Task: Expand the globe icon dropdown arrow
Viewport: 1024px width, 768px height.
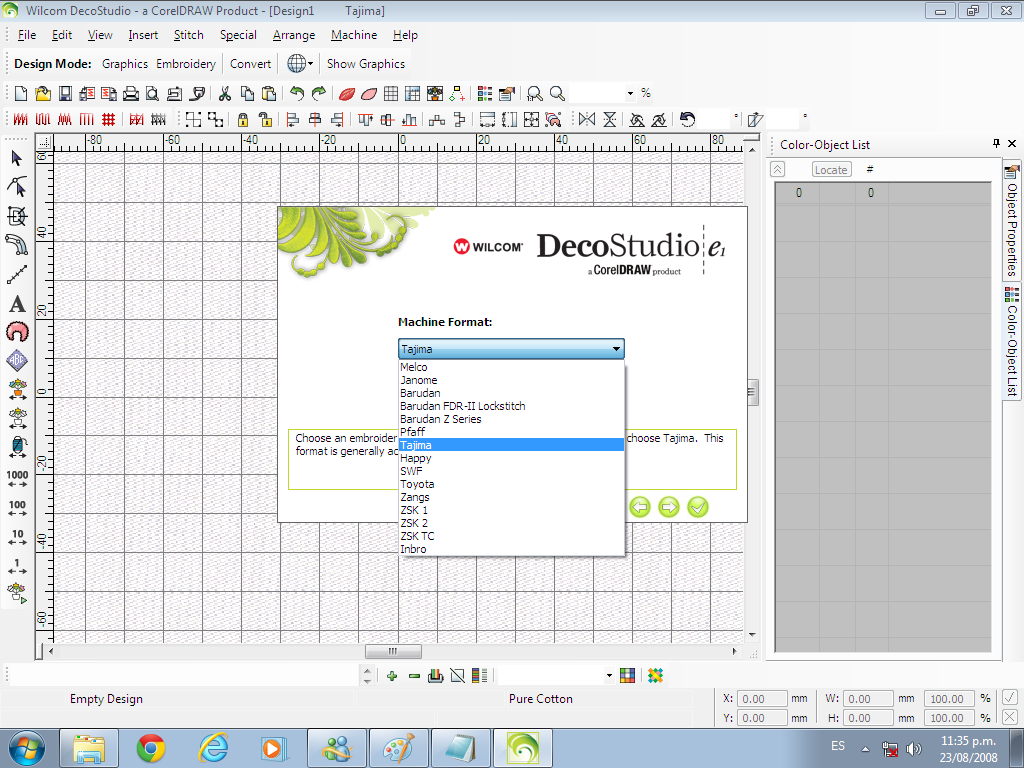Action: [x=310, y=64]
